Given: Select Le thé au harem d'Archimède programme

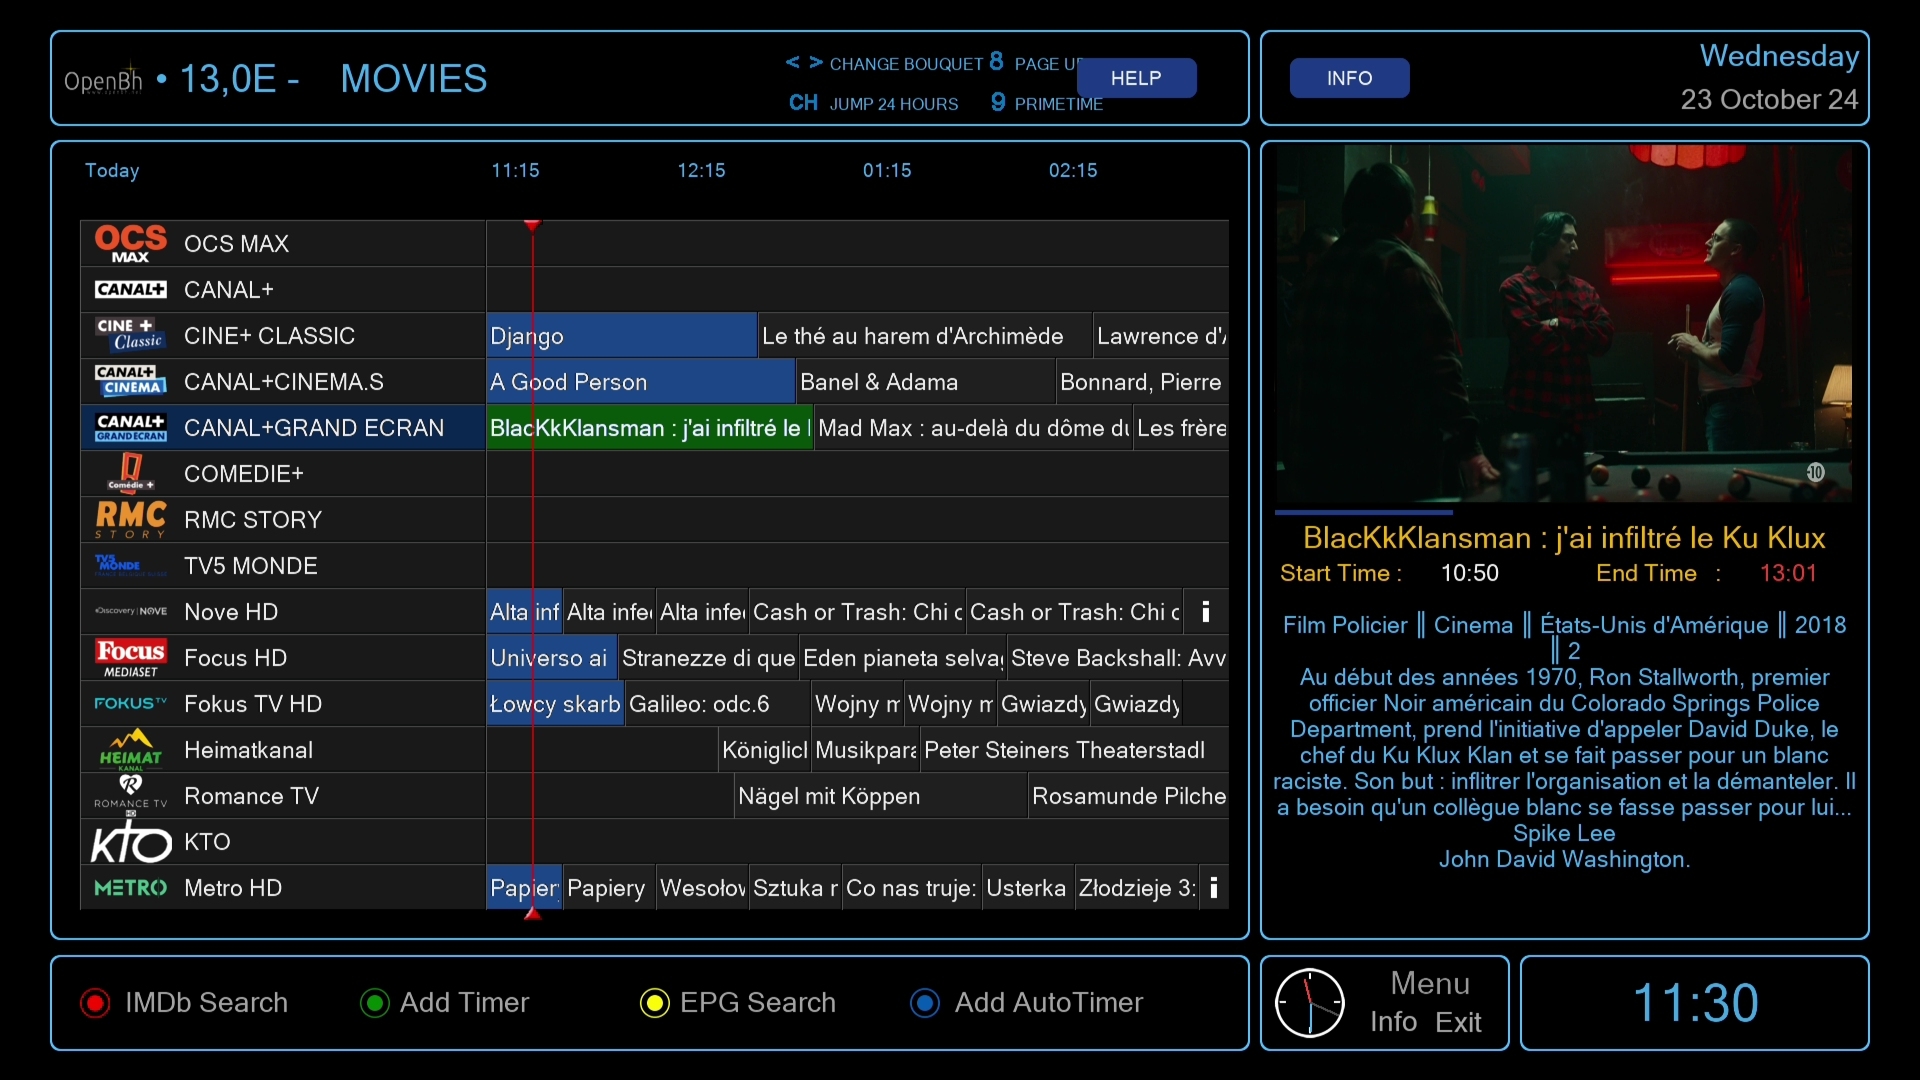Looking at the screenshot, I should coord(924,336).
